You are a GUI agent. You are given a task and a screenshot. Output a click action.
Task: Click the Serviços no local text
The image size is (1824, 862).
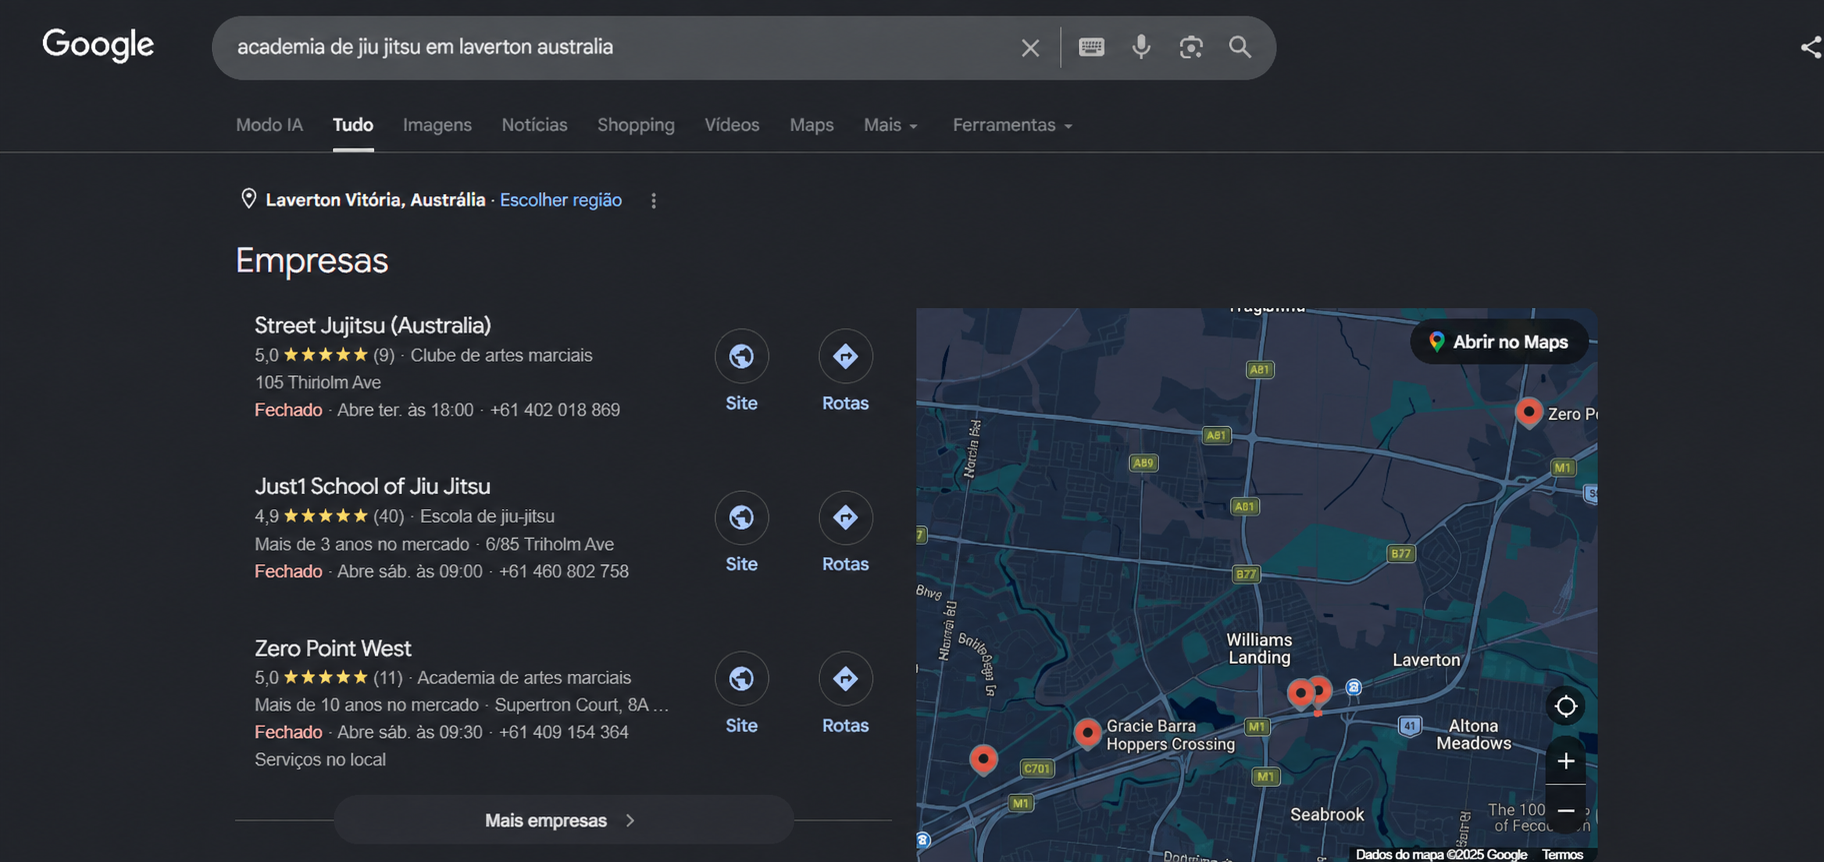point(320,760)
